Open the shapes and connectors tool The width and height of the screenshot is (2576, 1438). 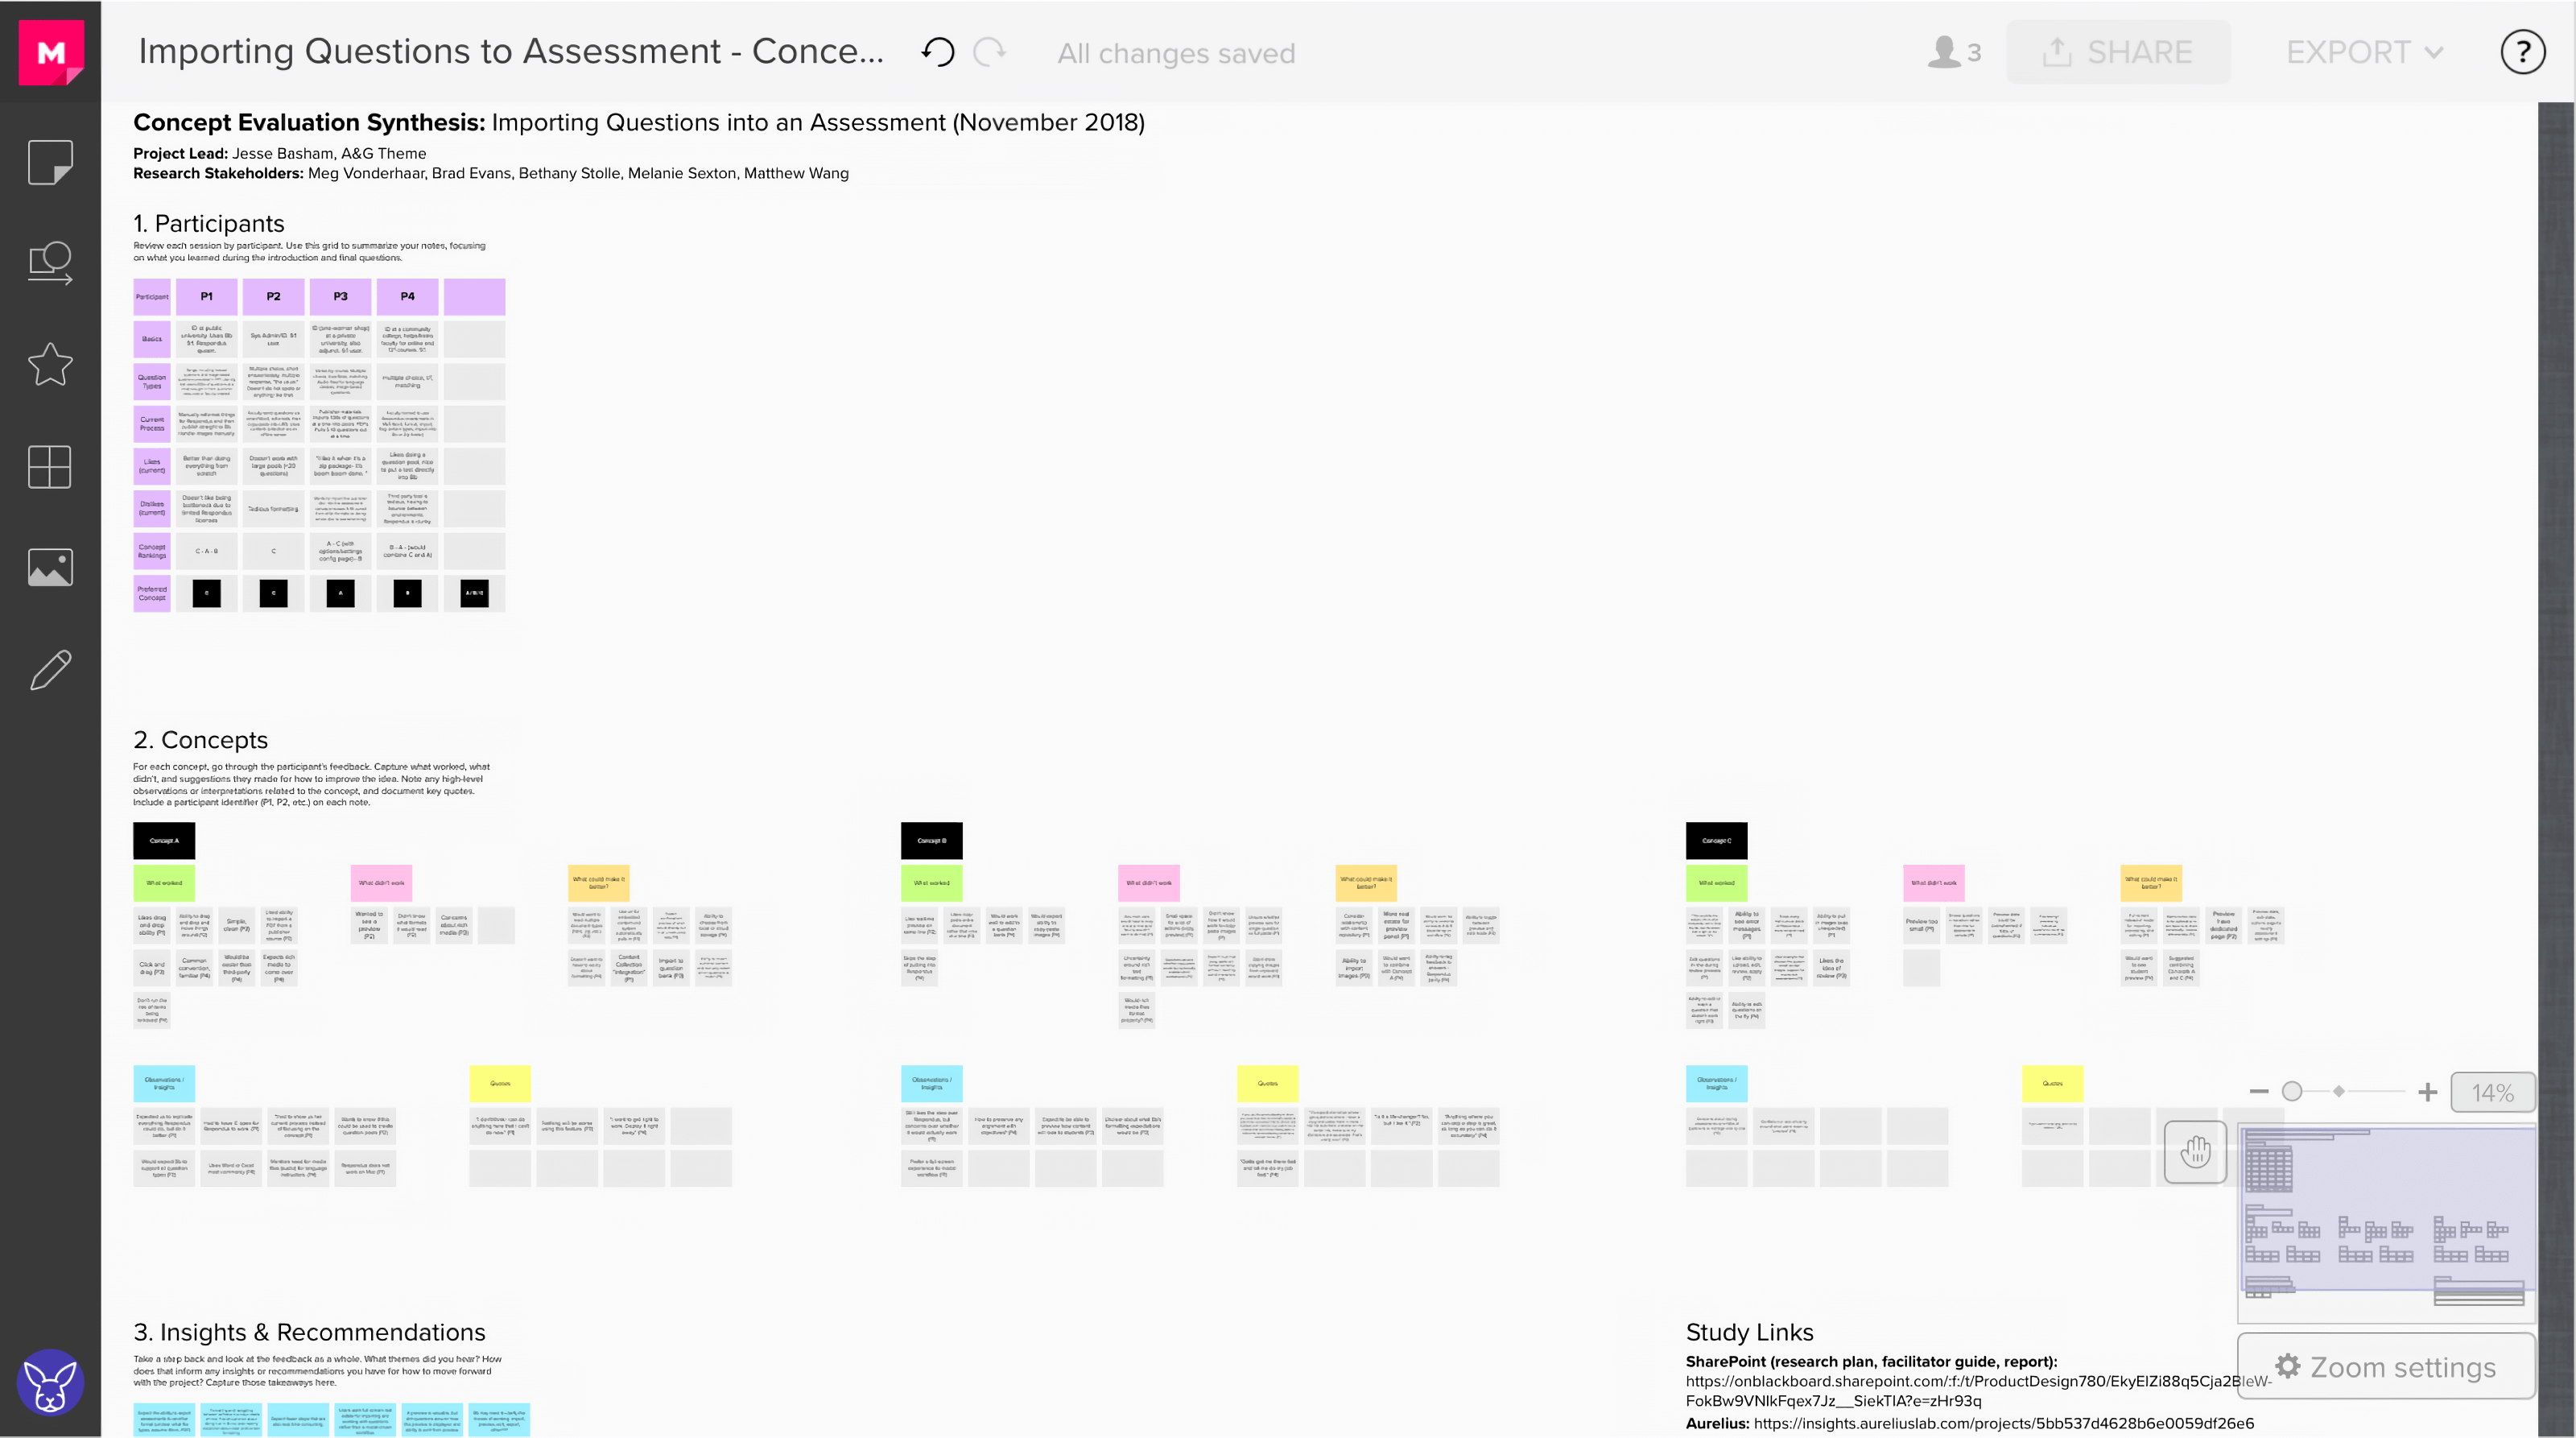coord(50,263)
